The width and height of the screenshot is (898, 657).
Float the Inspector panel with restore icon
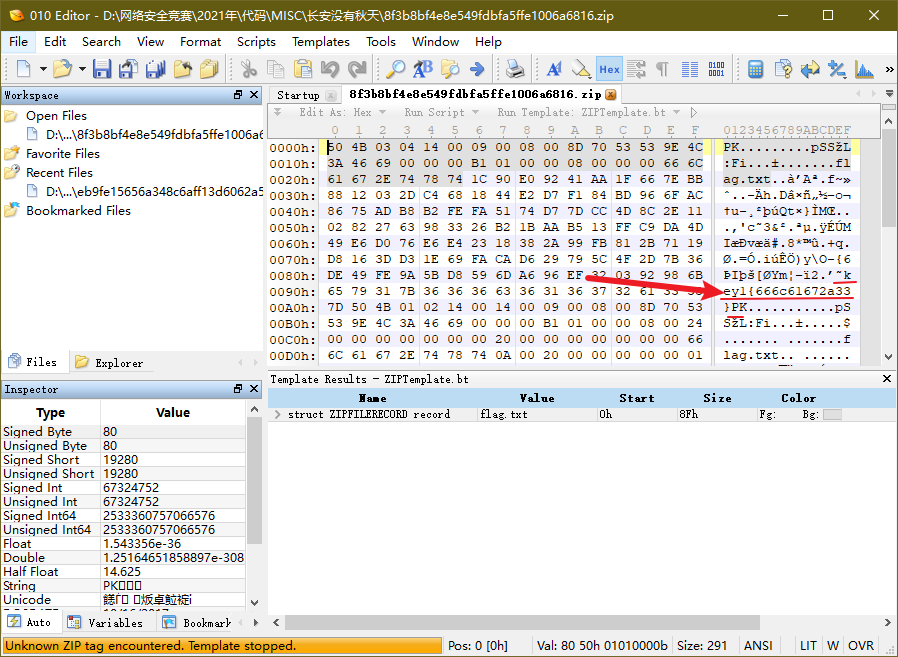(238, 389)
